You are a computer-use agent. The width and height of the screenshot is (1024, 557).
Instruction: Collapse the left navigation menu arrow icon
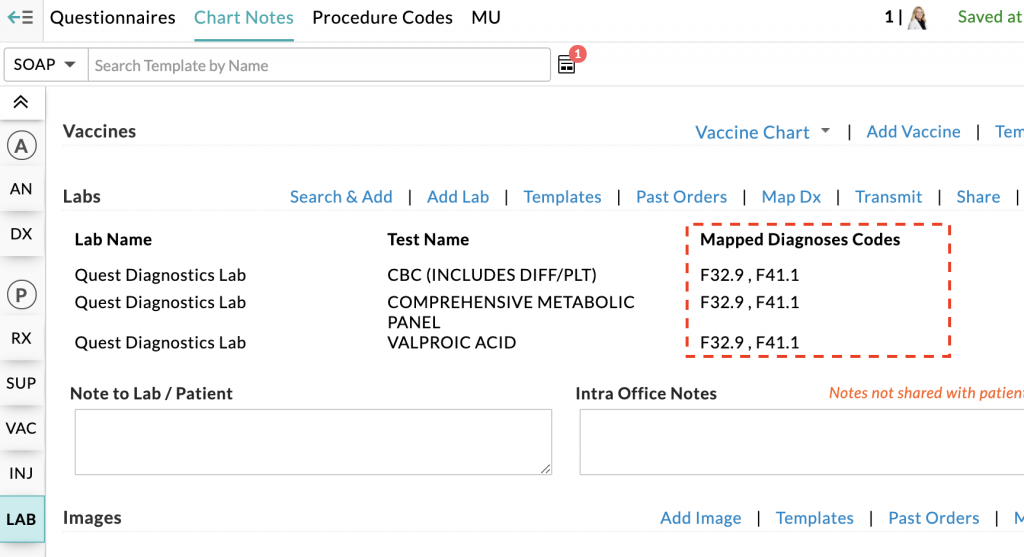point(20,18)
